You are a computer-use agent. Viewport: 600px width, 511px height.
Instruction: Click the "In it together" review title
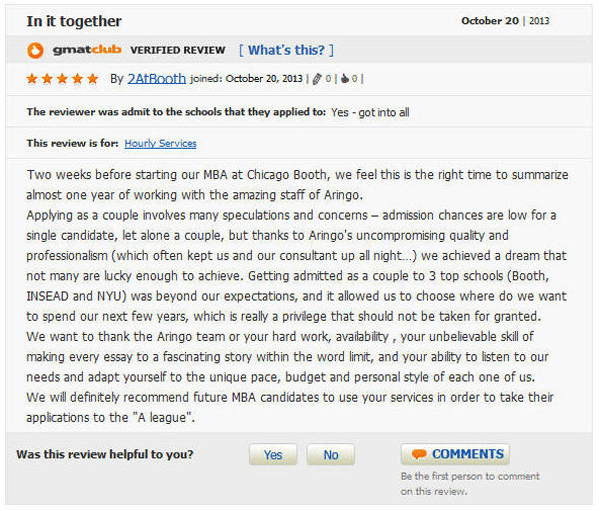[74, 21]
